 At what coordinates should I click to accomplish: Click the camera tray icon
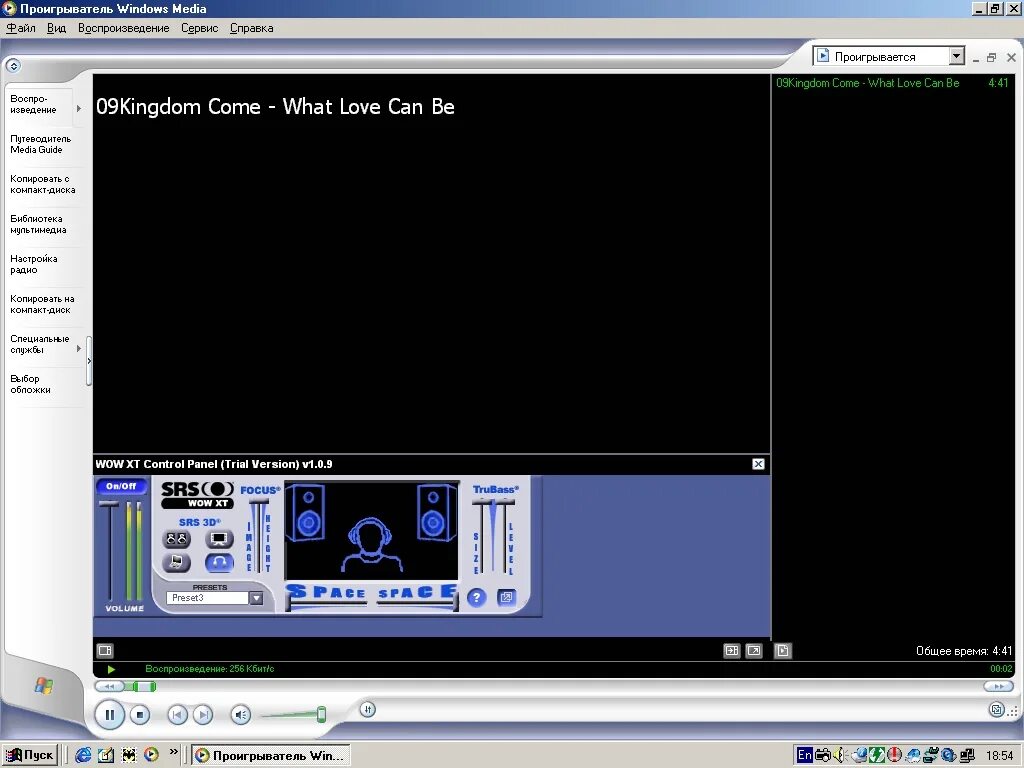point(823,756)
